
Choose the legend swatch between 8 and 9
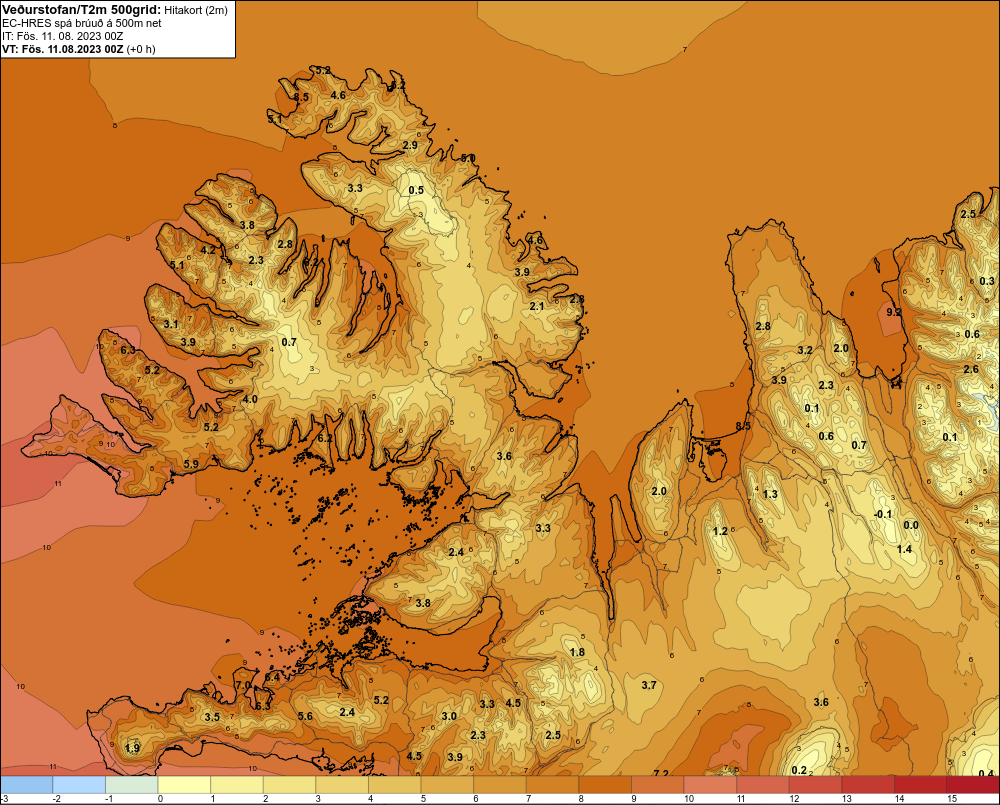(x=605, y=784)
